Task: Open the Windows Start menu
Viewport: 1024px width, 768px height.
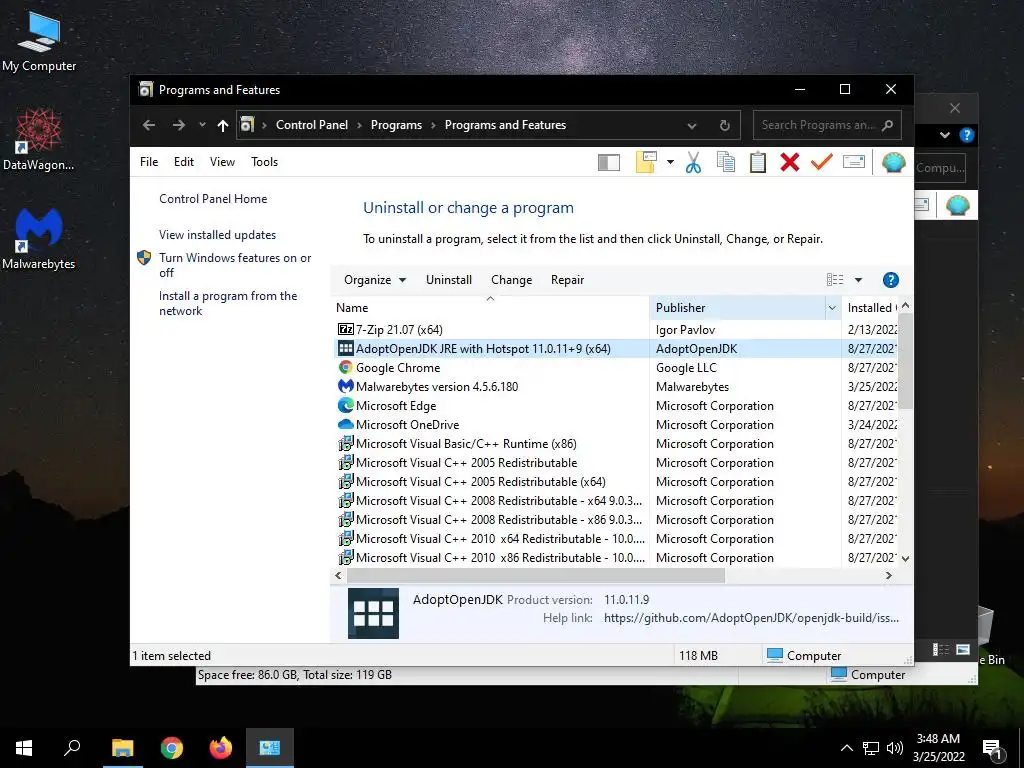Action: (24, 748)
